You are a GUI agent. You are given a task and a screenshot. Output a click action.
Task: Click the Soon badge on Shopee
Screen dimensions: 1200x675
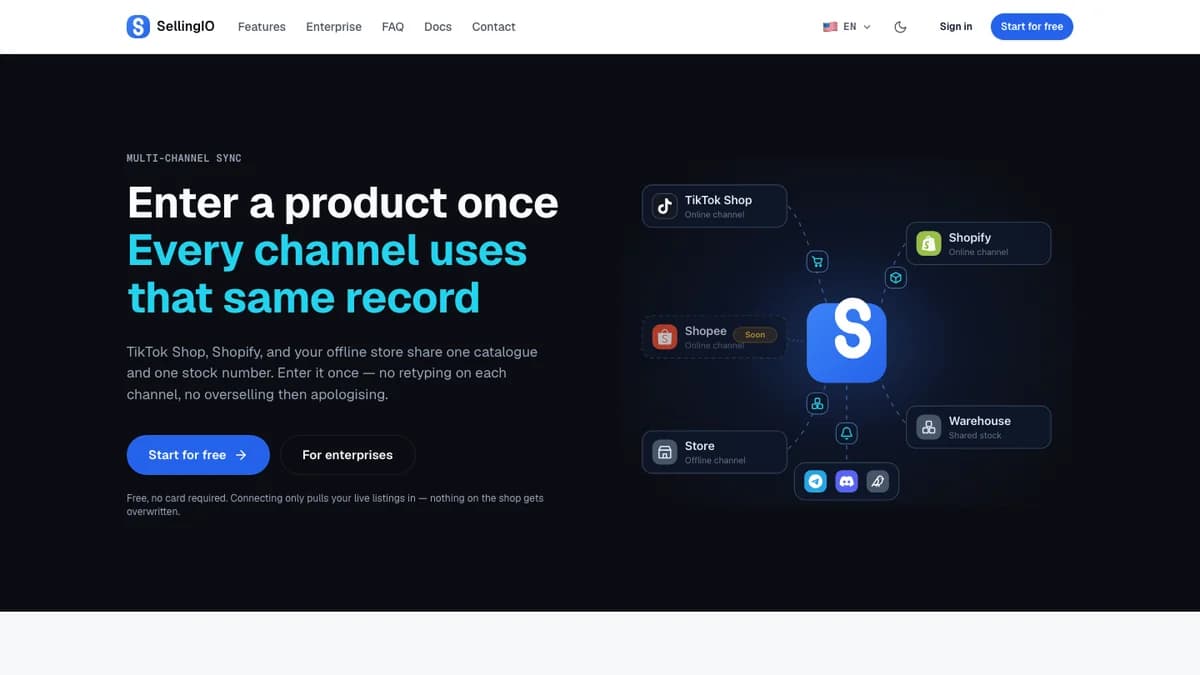(755, 335)
